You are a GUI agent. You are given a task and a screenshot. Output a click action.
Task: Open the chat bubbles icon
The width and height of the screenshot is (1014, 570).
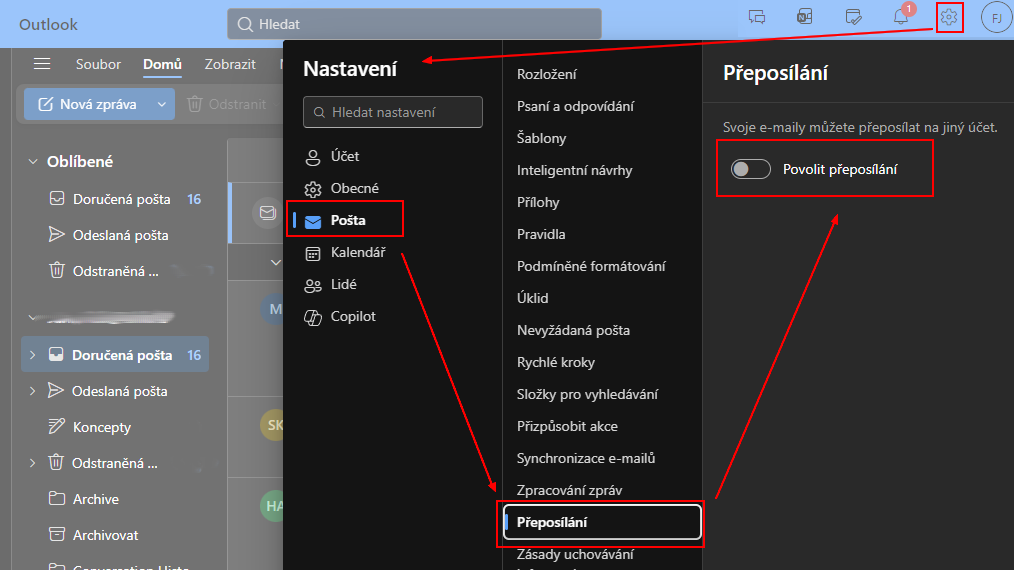757,17
